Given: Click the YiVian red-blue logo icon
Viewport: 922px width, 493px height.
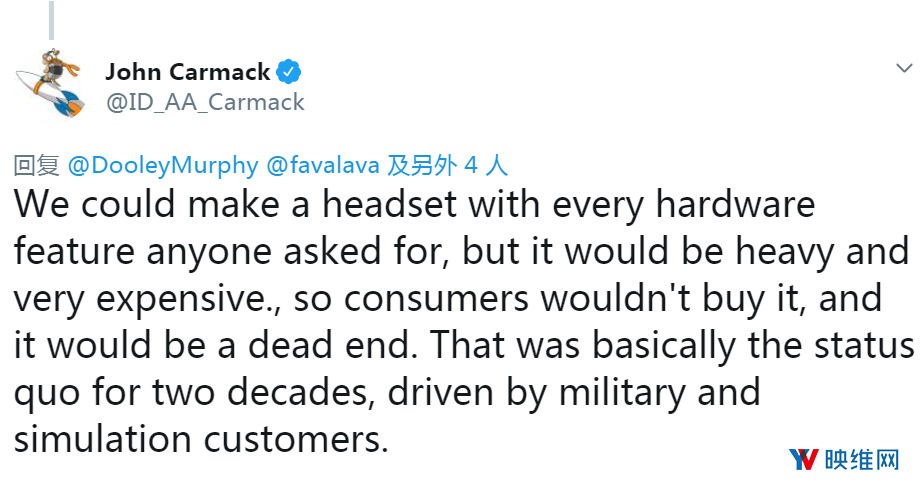Looking at the screenshot, I should pos(804,459).
